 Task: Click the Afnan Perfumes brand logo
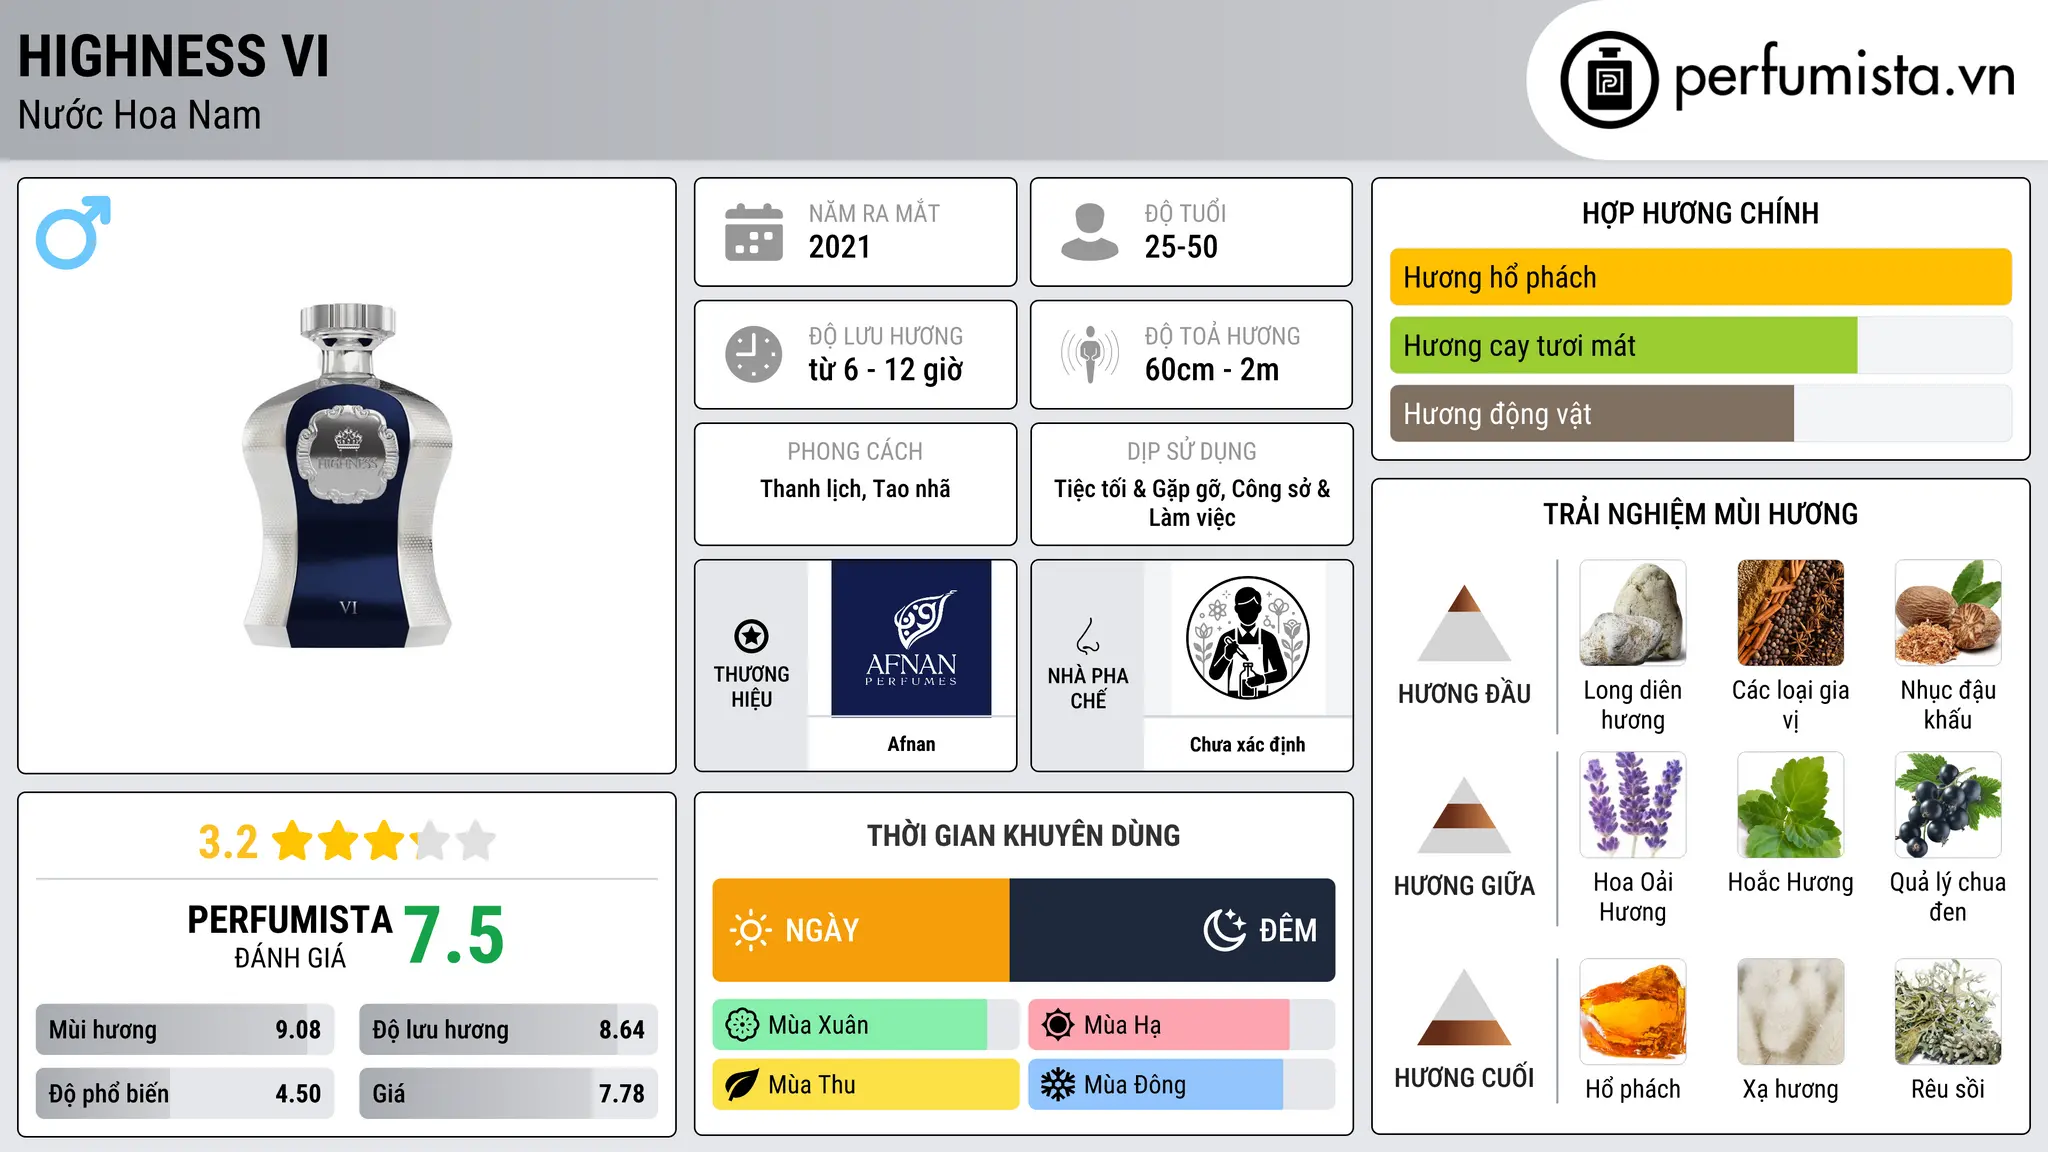point(911,638)
